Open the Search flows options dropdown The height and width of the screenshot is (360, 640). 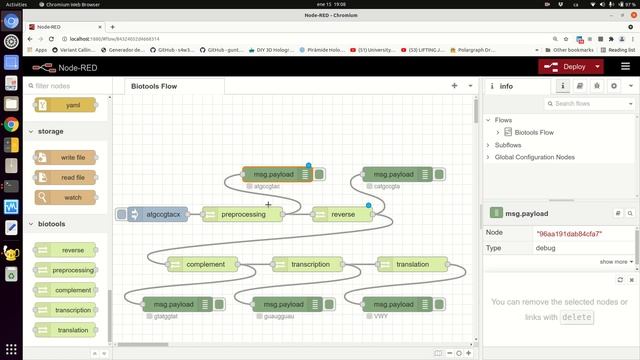631,104
